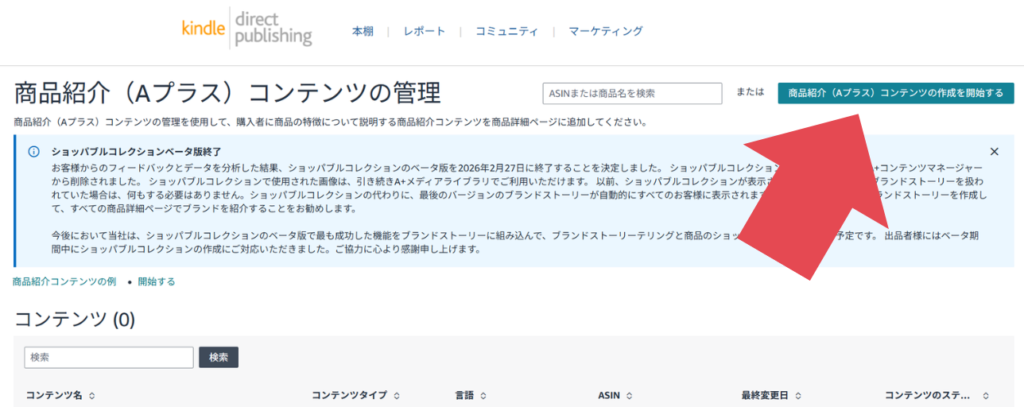Click the info icon in the notice banner

click(33, 151)
